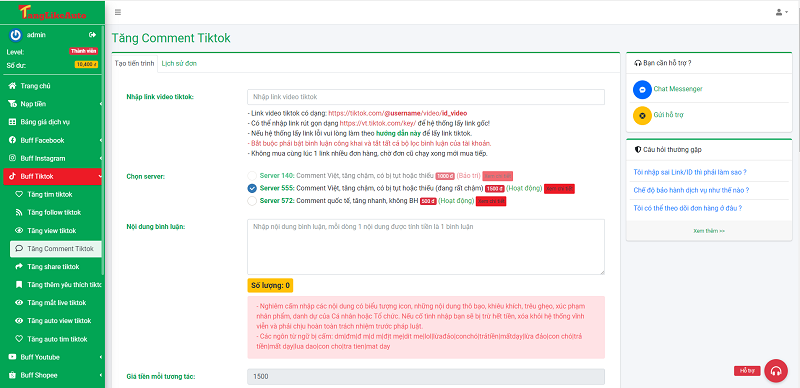Click Xem chi tiết for Server 572

coord(491,201)
